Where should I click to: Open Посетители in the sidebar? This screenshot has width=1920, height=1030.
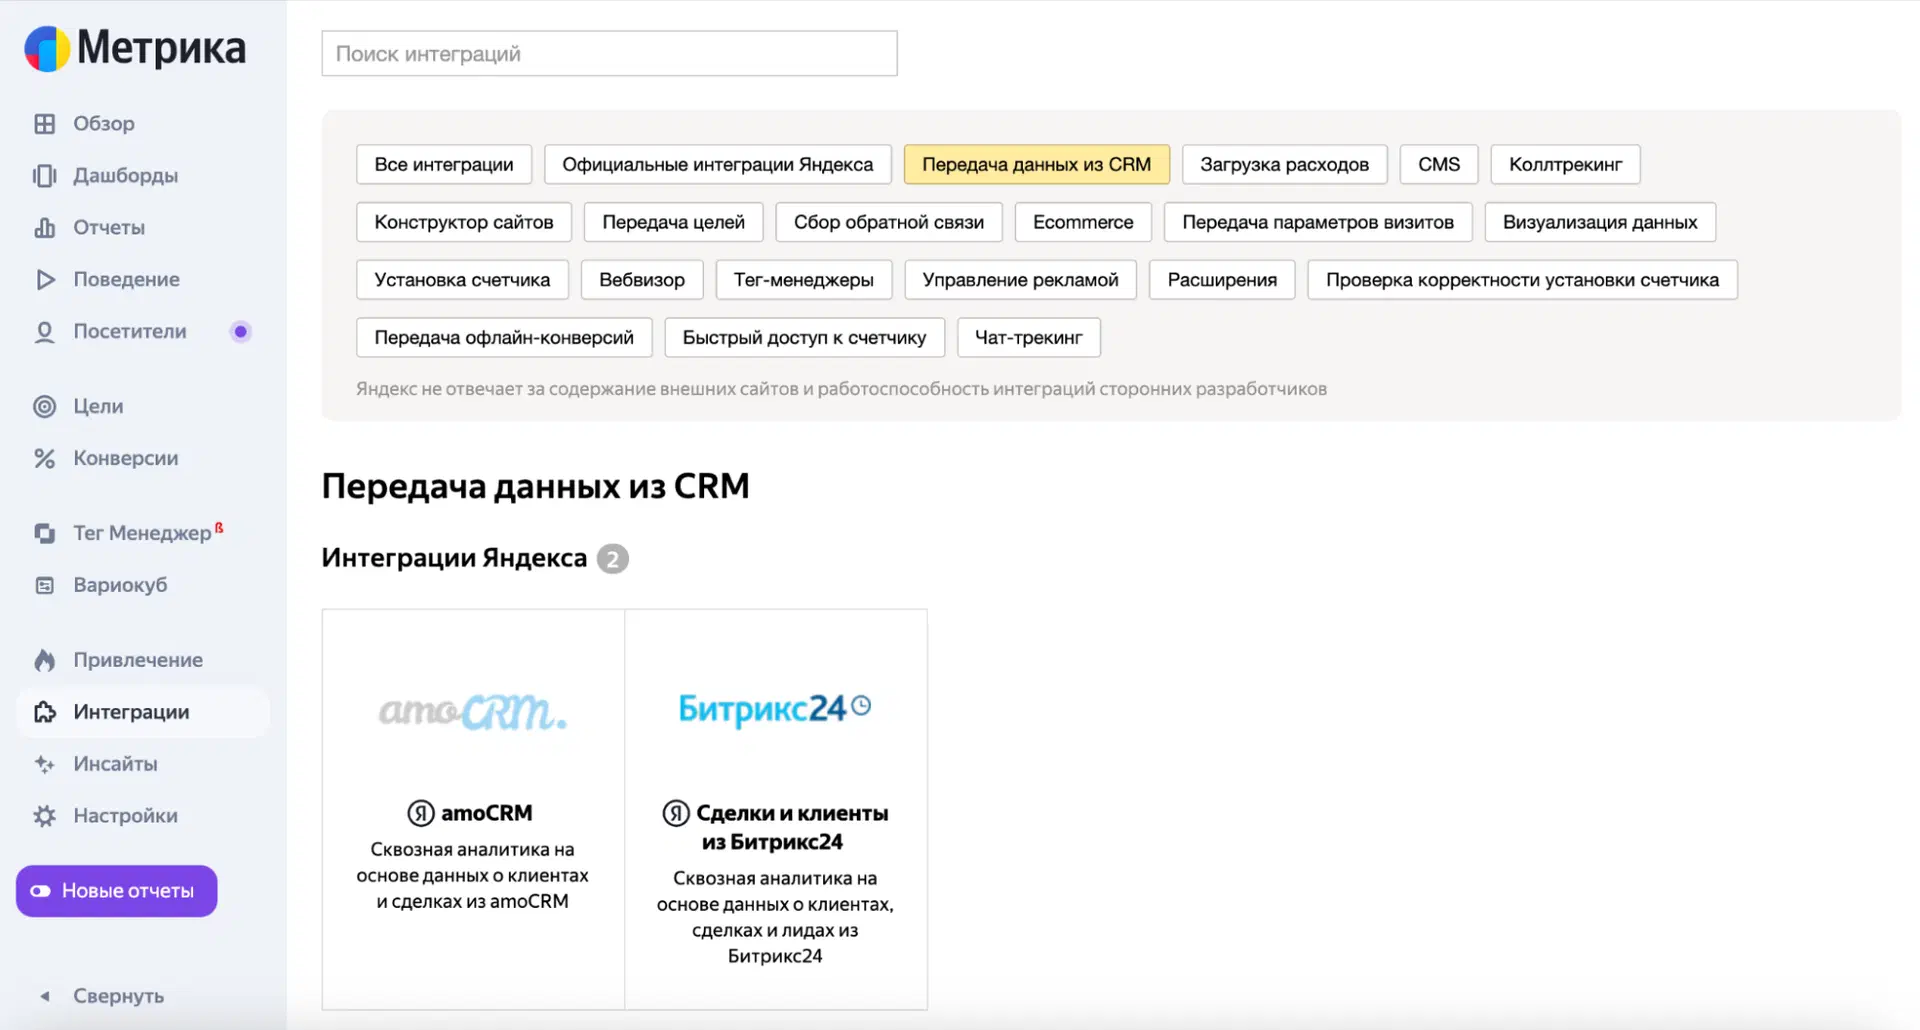130,332
